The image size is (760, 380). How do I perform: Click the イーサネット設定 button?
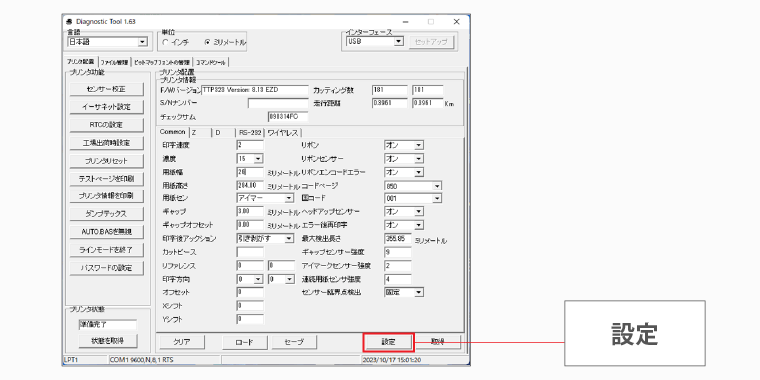tap(107, 107)
